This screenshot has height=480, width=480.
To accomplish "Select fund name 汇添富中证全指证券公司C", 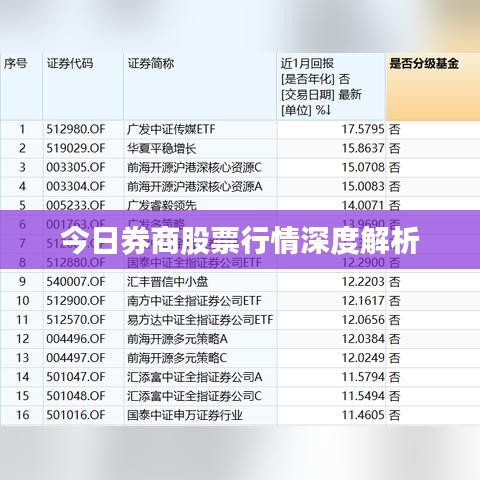I will pos(194,396).
